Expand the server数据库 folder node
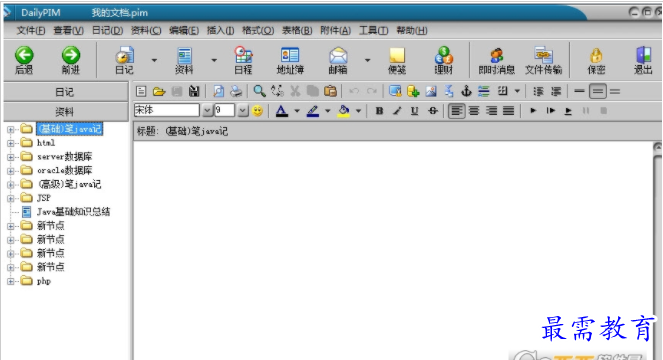Screen dimensions: 663x360 tap(10, 157)
